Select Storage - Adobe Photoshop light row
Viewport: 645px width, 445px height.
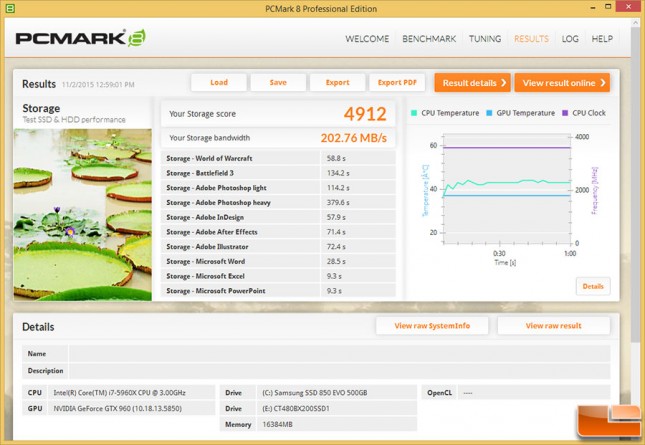click(278, 188)
